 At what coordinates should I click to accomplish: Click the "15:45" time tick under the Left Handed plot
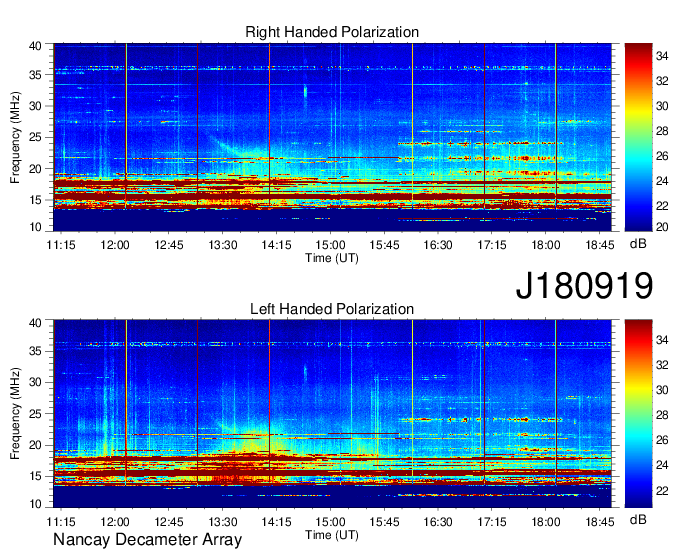coord(384,522)
